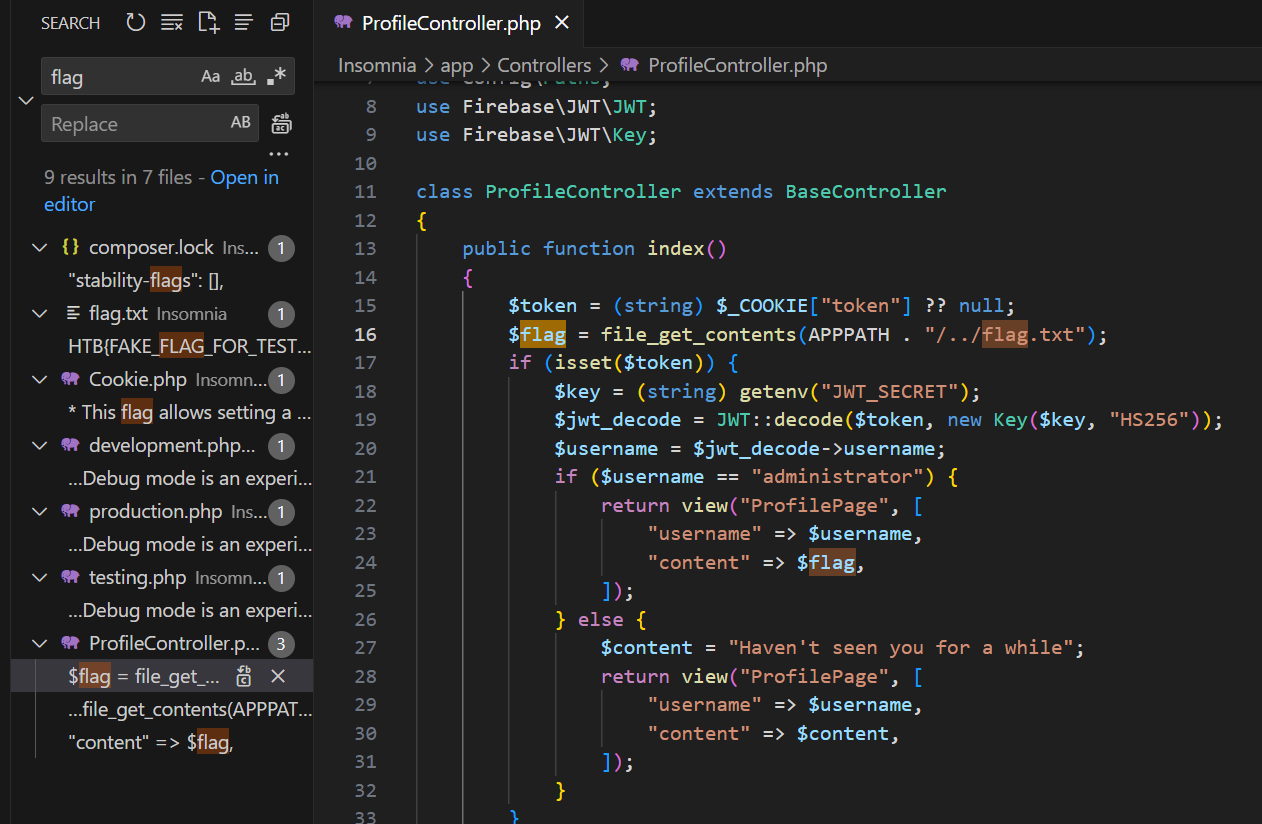This screenshot has width=1262, height=824.
Task: Switch results to view as tree
Action: click(x=243, y=22)
